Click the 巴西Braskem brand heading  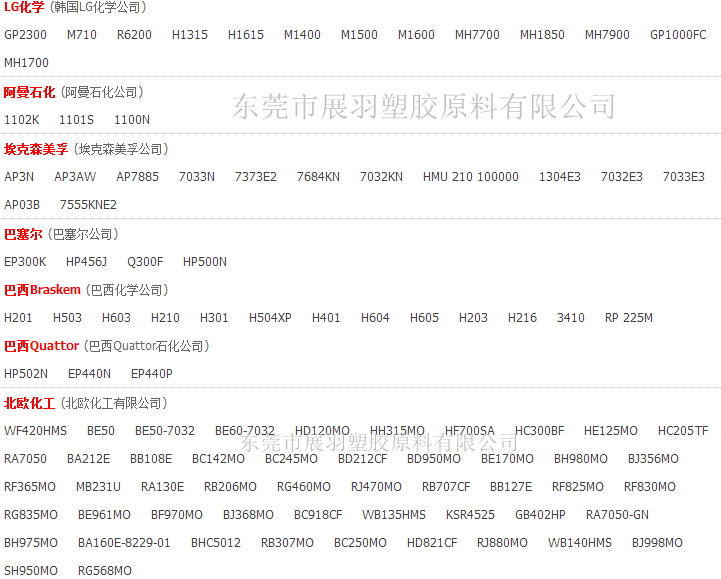tap(42, 290)
